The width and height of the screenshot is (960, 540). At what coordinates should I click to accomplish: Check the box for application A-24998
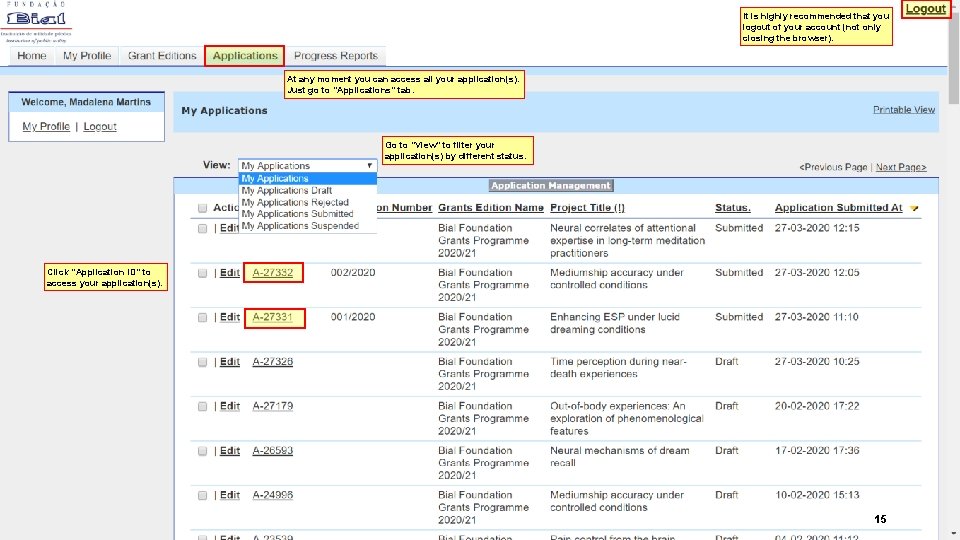[202, 496]
